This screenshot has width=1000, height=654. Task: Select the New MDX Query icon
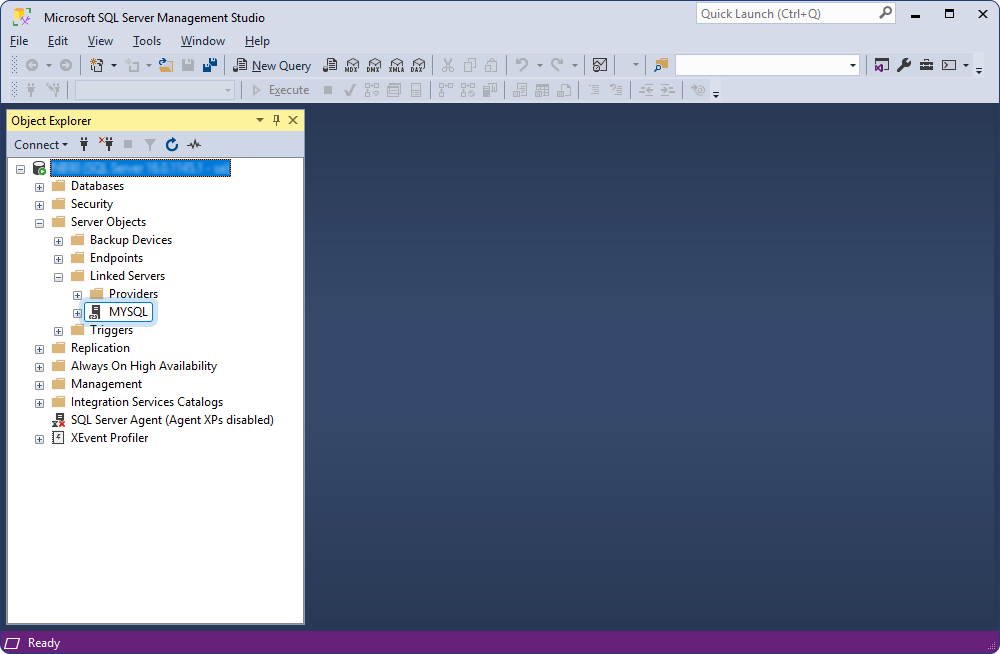352,65
